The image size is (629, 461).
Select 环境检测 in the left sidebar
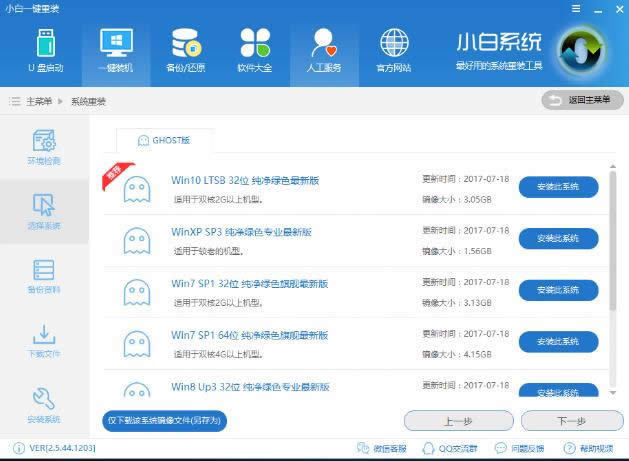click(x=44, y=147)
